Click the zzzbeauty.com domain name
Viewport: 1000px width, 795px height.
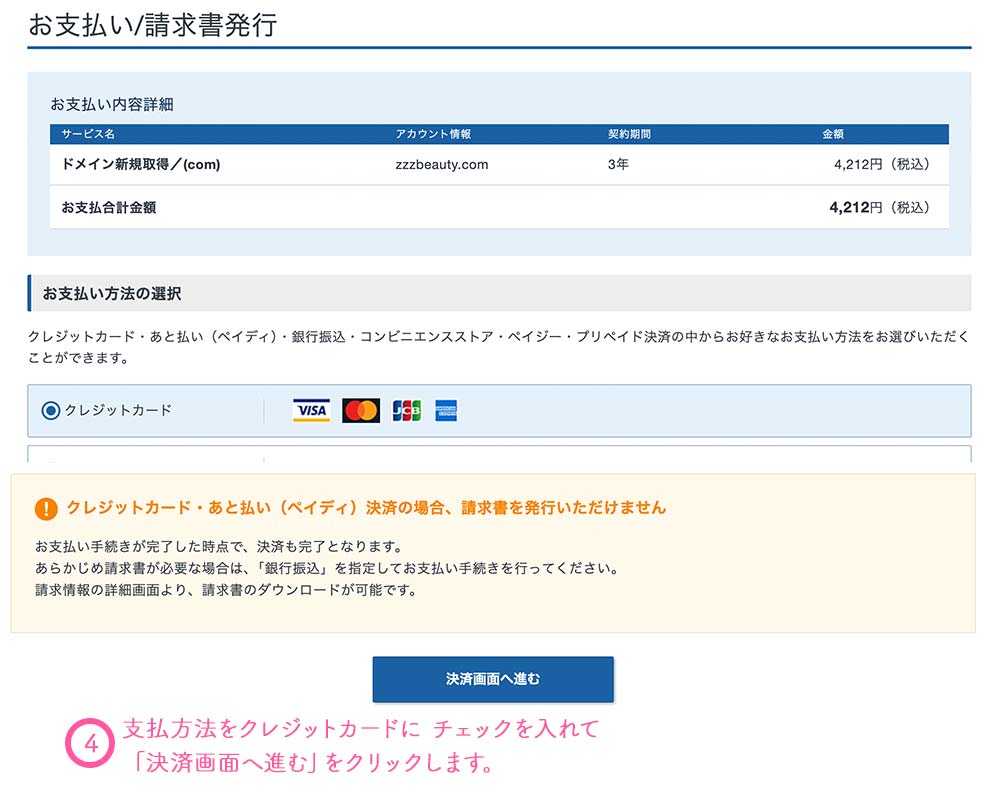coord(441,164)
